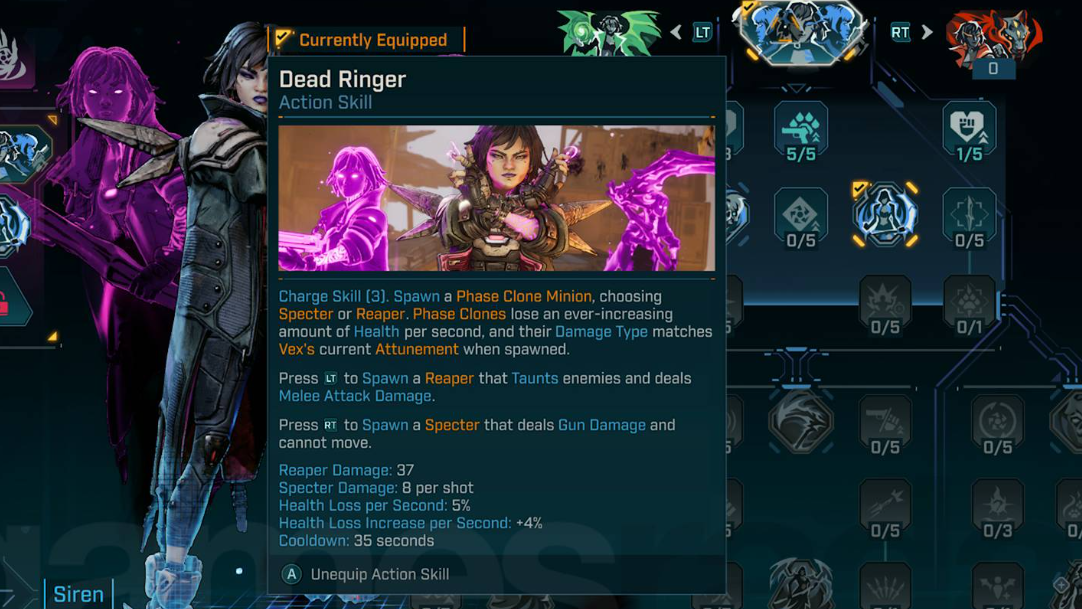Select the 1/5 heart fist skill node
1082x609 pixels.
click(969, 131)
